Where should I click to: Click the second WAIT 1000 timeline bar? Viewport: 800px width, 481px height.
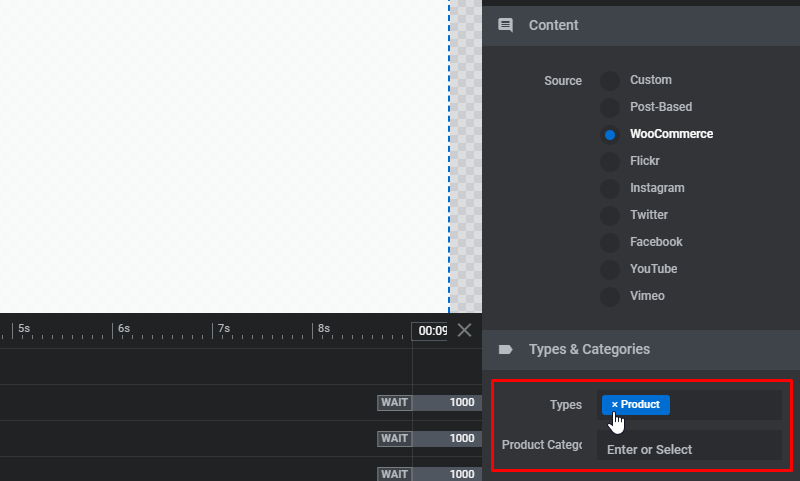point(430,439)
